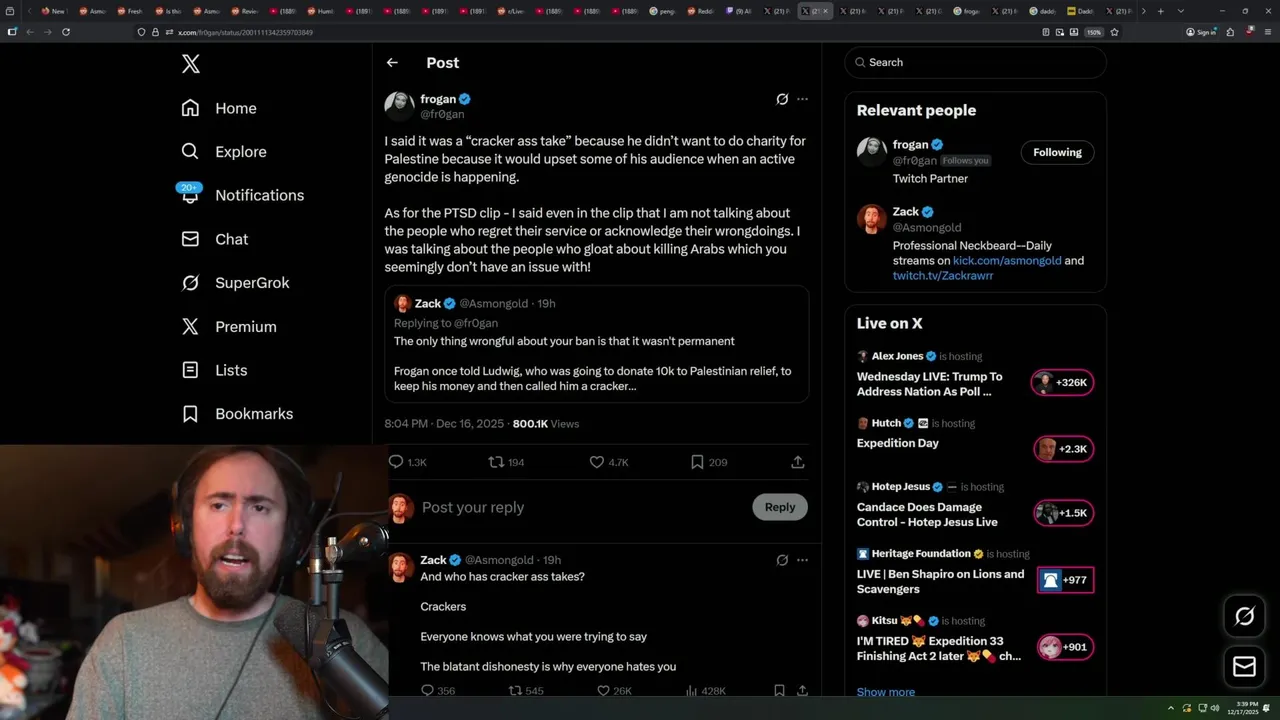The image size is (1280, 720).
Task: Join Alex Jones live +326K
Action: pos(1062,383)
